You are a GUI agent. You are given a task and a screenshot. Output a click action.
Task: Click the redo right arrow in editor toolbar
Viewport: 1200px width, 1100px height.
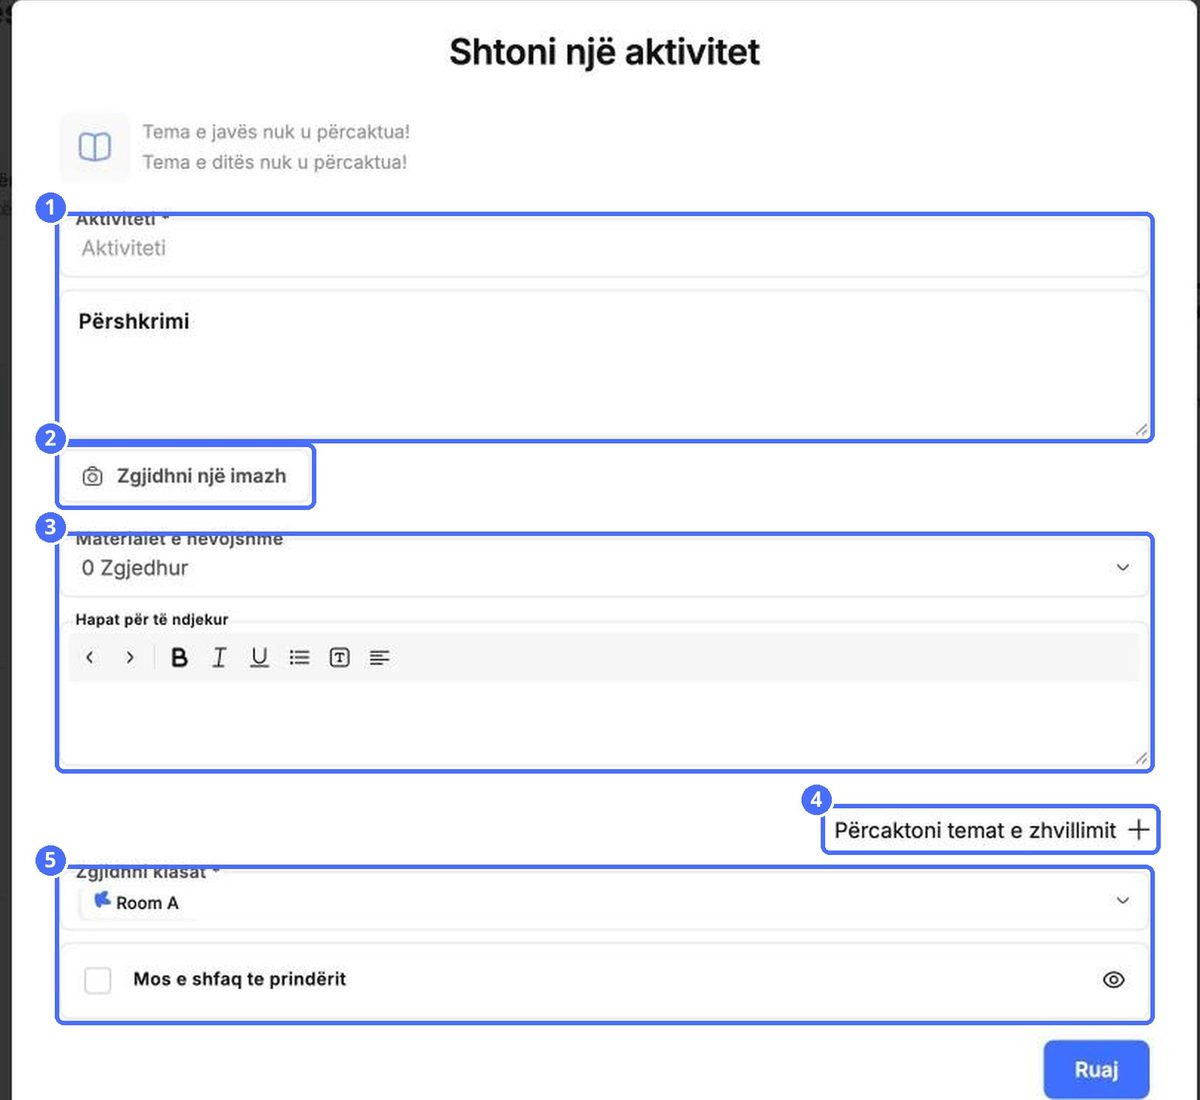130,657
